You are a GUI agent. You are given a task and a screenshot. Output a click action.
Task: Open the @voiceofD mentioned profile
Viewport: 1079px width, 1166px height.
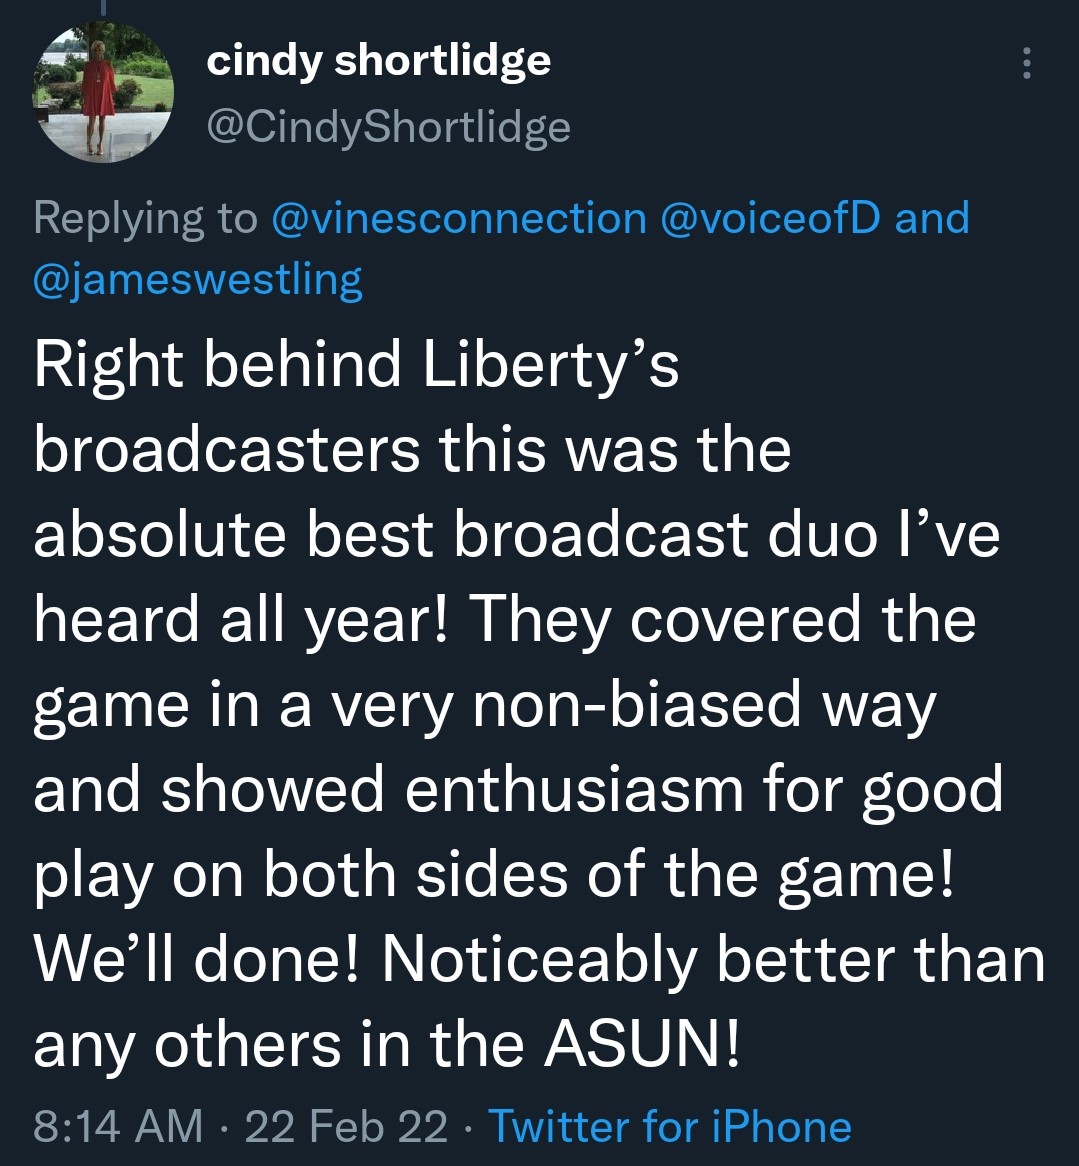click(x=770, y=217)
